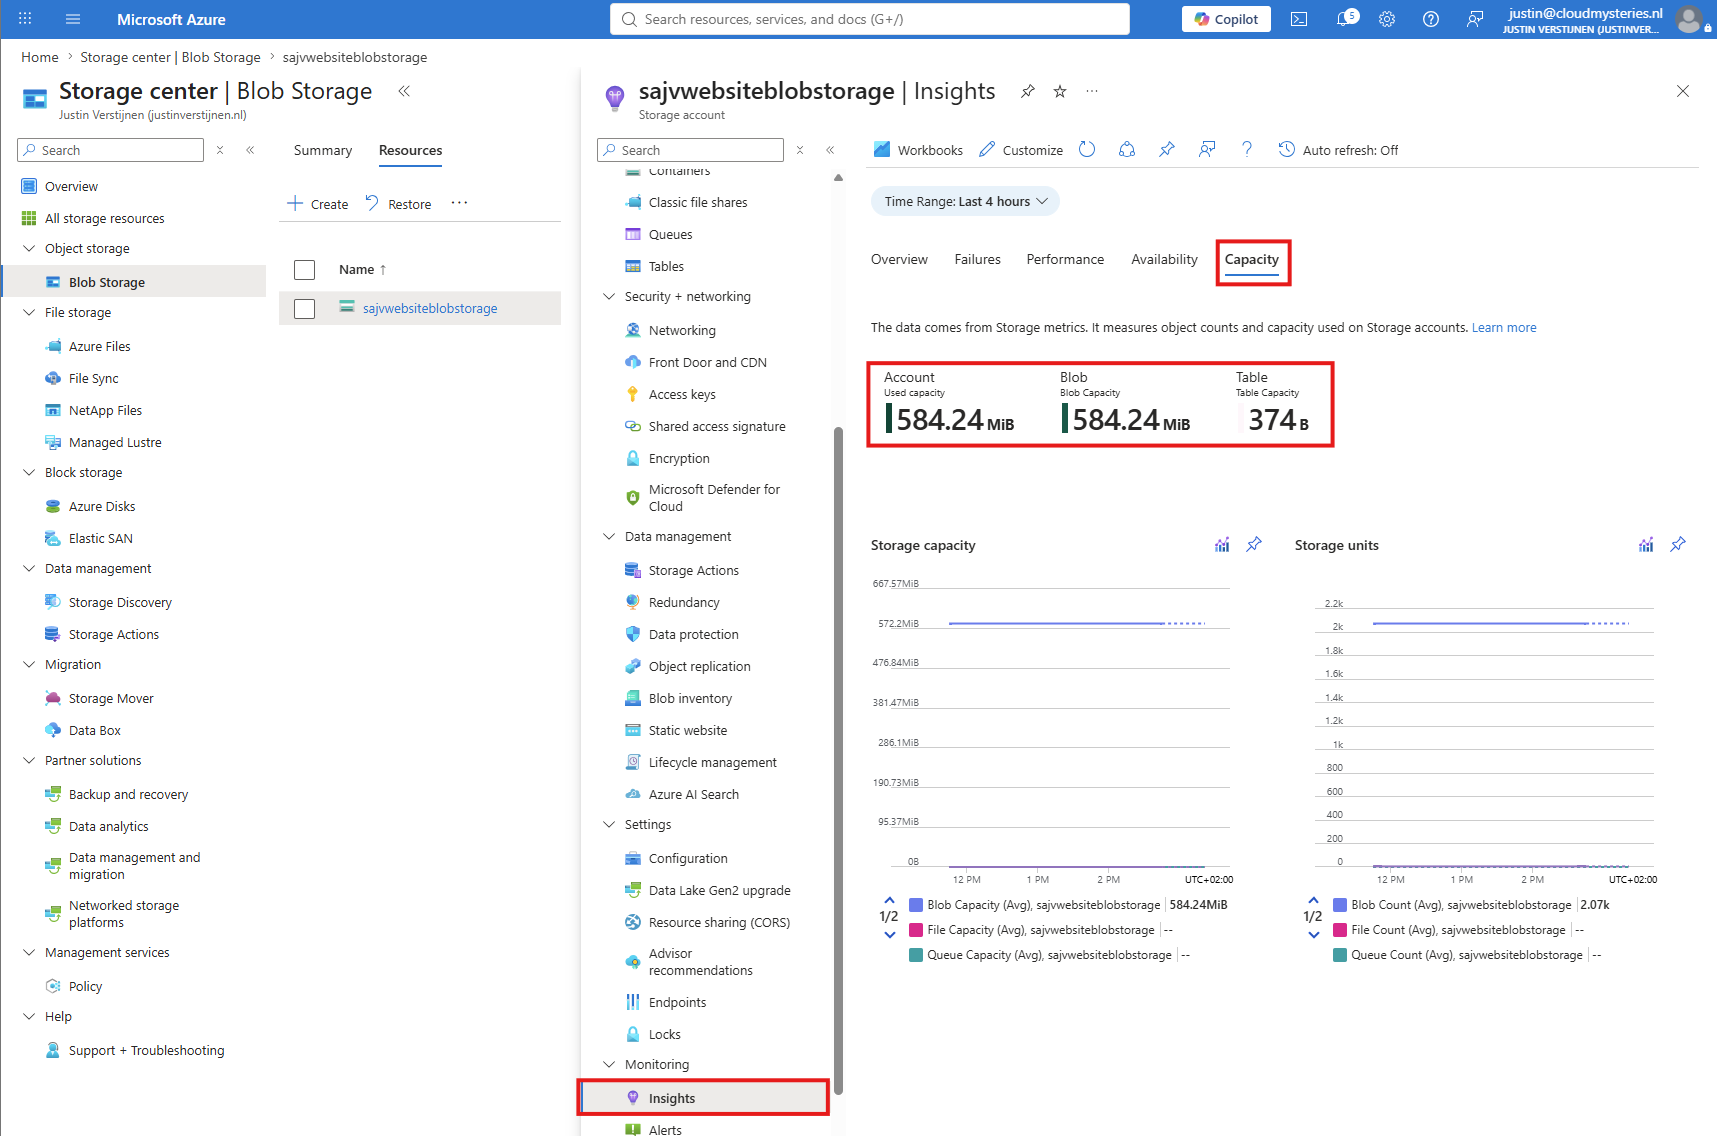Click the Blob Capacity legend color swatch

(916, 905)
